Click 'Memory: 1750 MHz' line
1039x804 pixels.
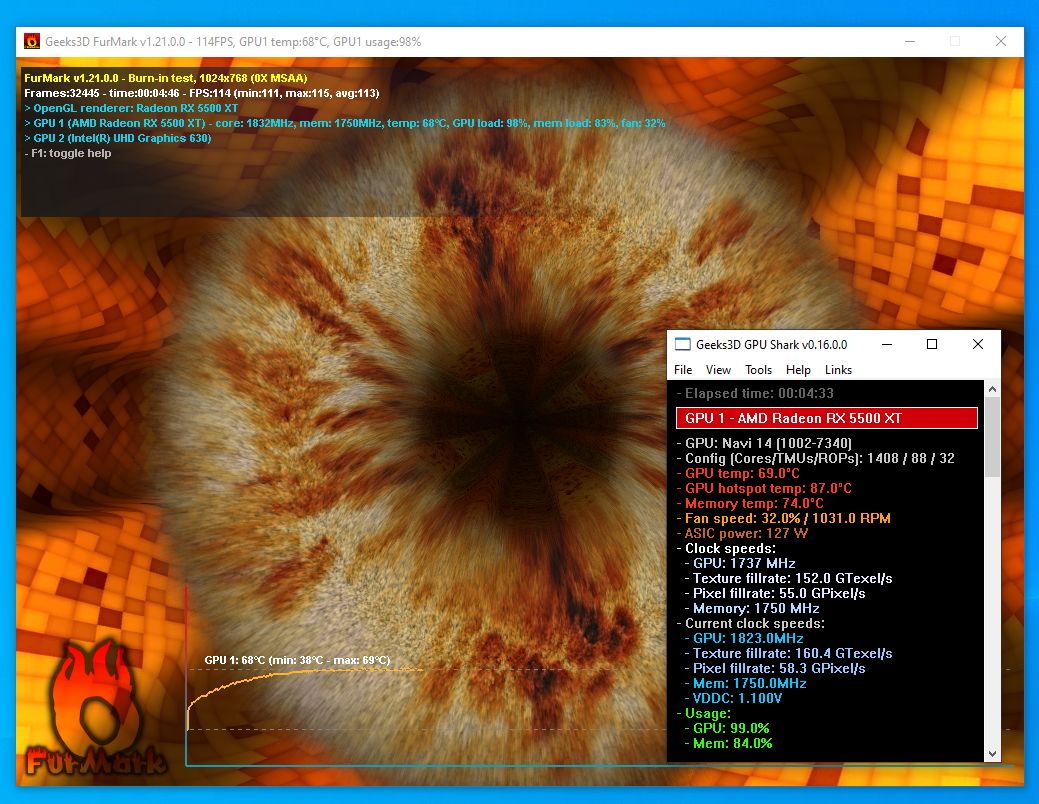(x=752, y=608)
